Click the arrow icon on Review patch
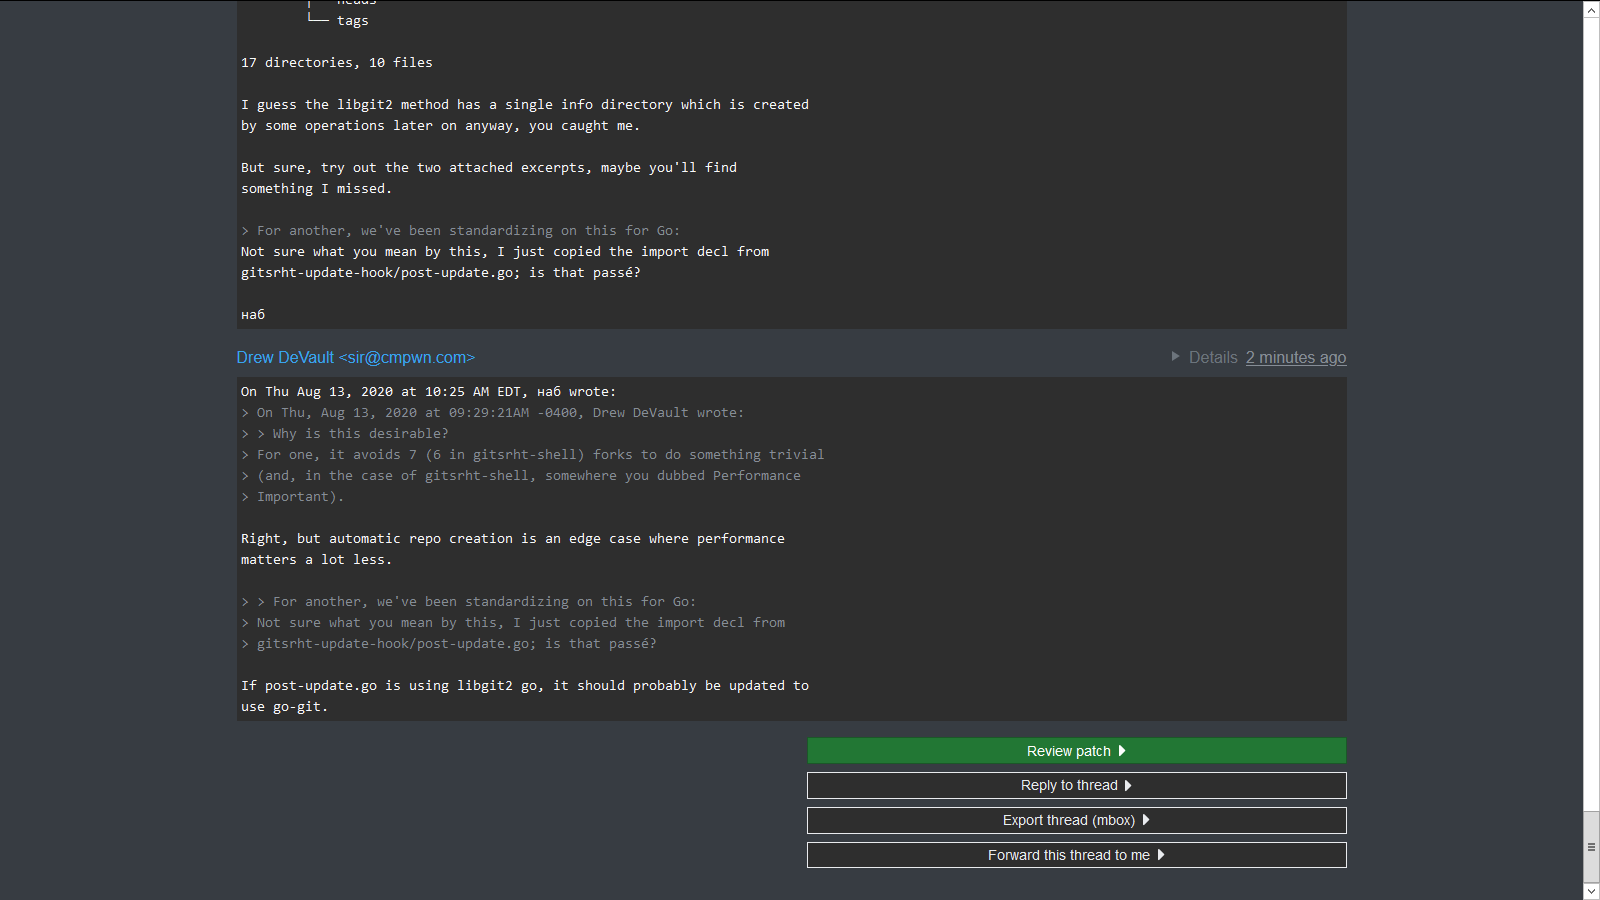Viewport: 1600px width, 900px height. pyautogui.click(x=1122, y=751)
